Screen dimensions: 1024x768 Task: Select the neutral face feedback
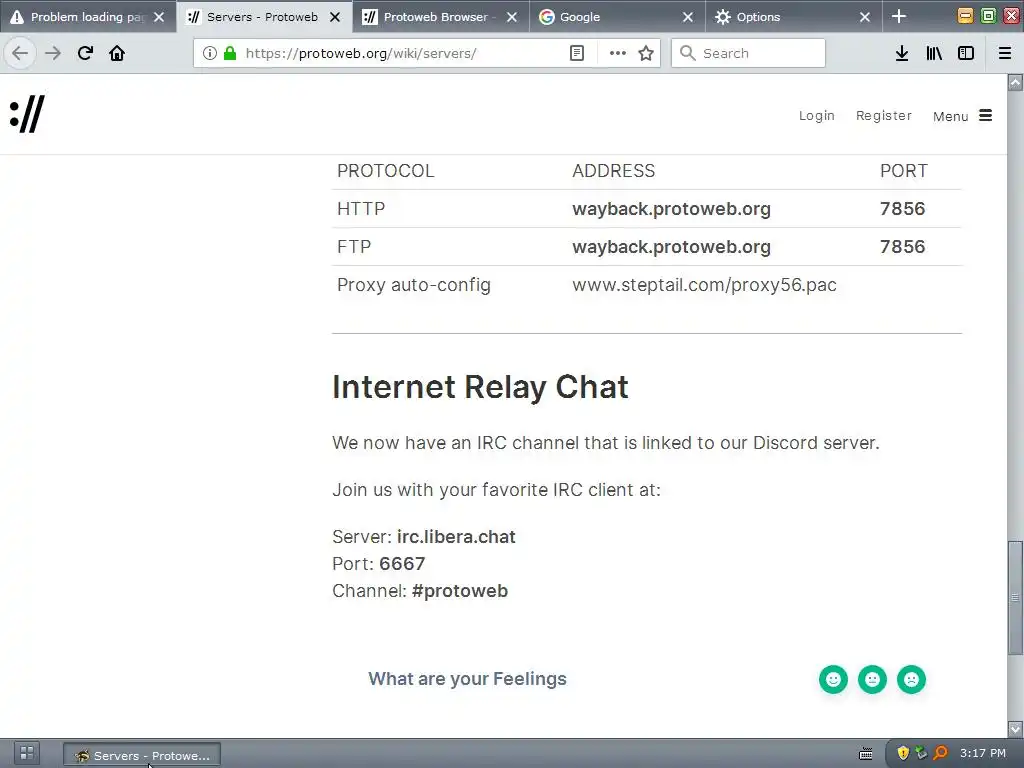click(x=872, y=679)
